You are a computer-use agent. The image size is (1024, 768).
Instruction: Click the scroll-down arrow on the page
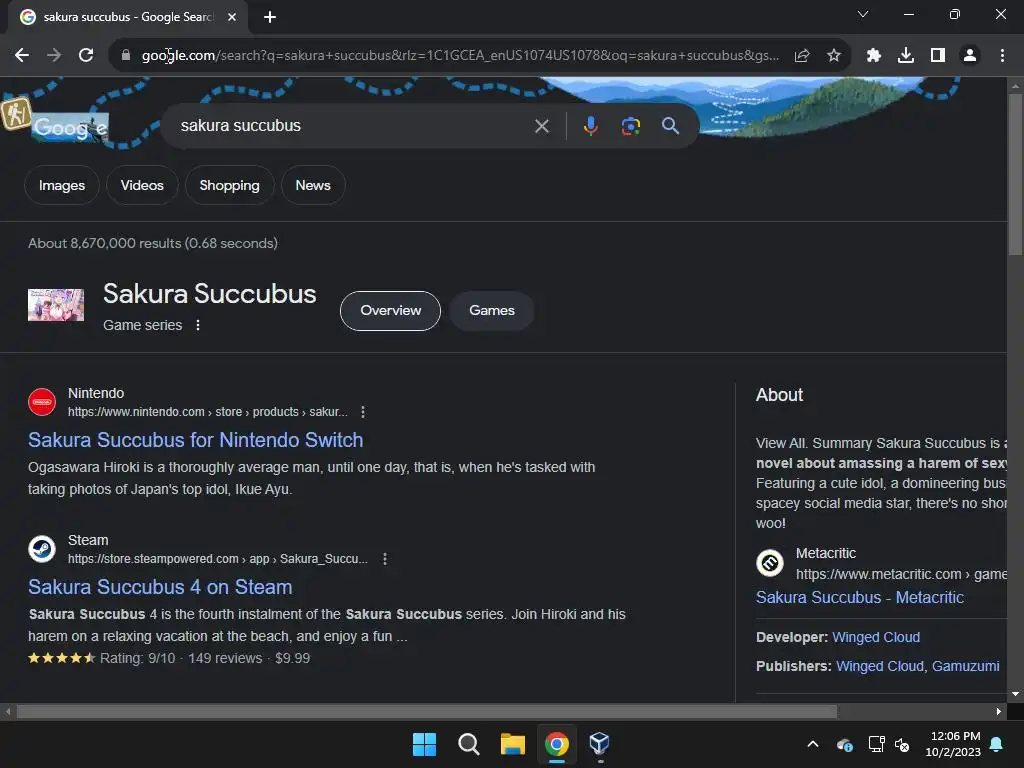pos(1015,694)
